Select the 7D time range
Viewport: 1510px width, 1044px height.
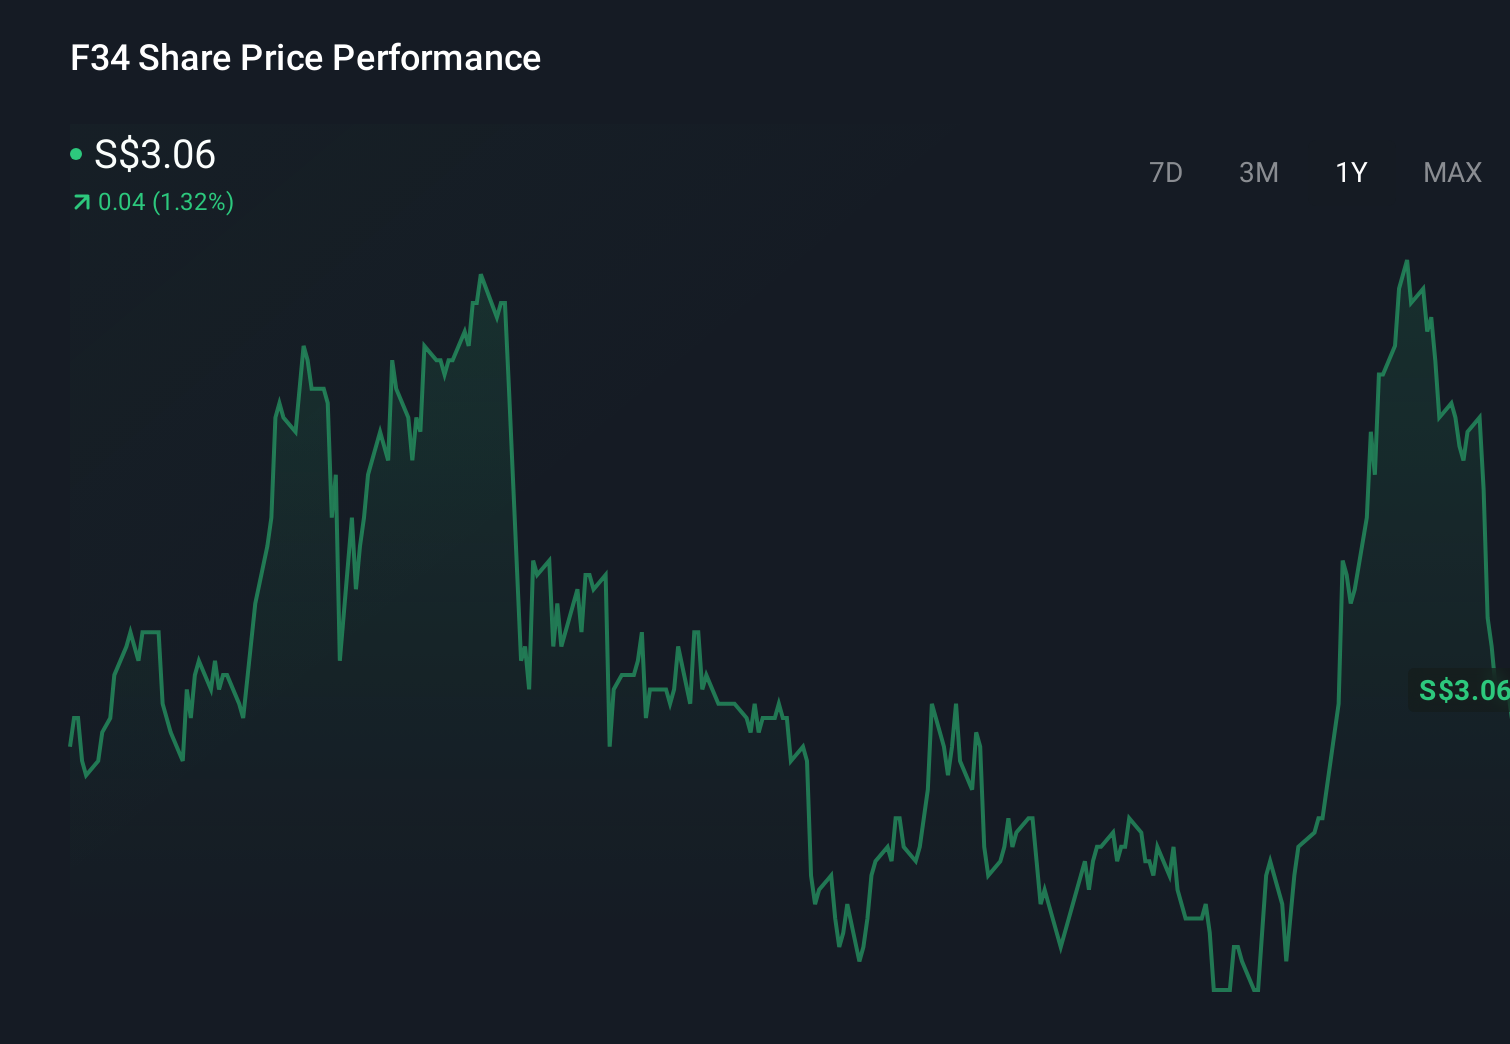pyautogui.click(x=1167, y=172)
